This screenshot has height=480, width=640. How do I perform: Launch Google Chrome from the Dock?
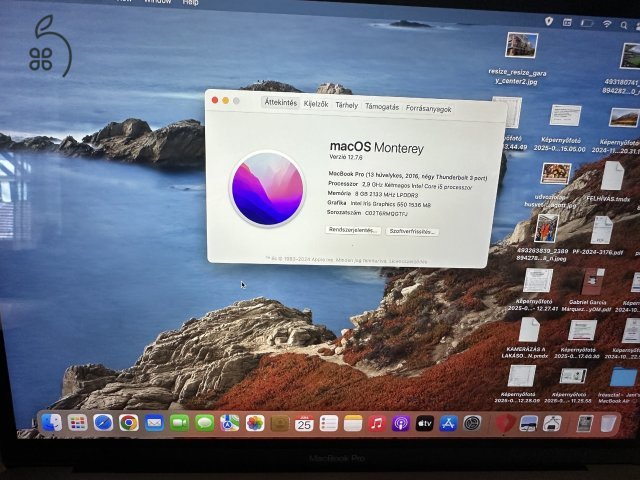[x=129, y=423]
